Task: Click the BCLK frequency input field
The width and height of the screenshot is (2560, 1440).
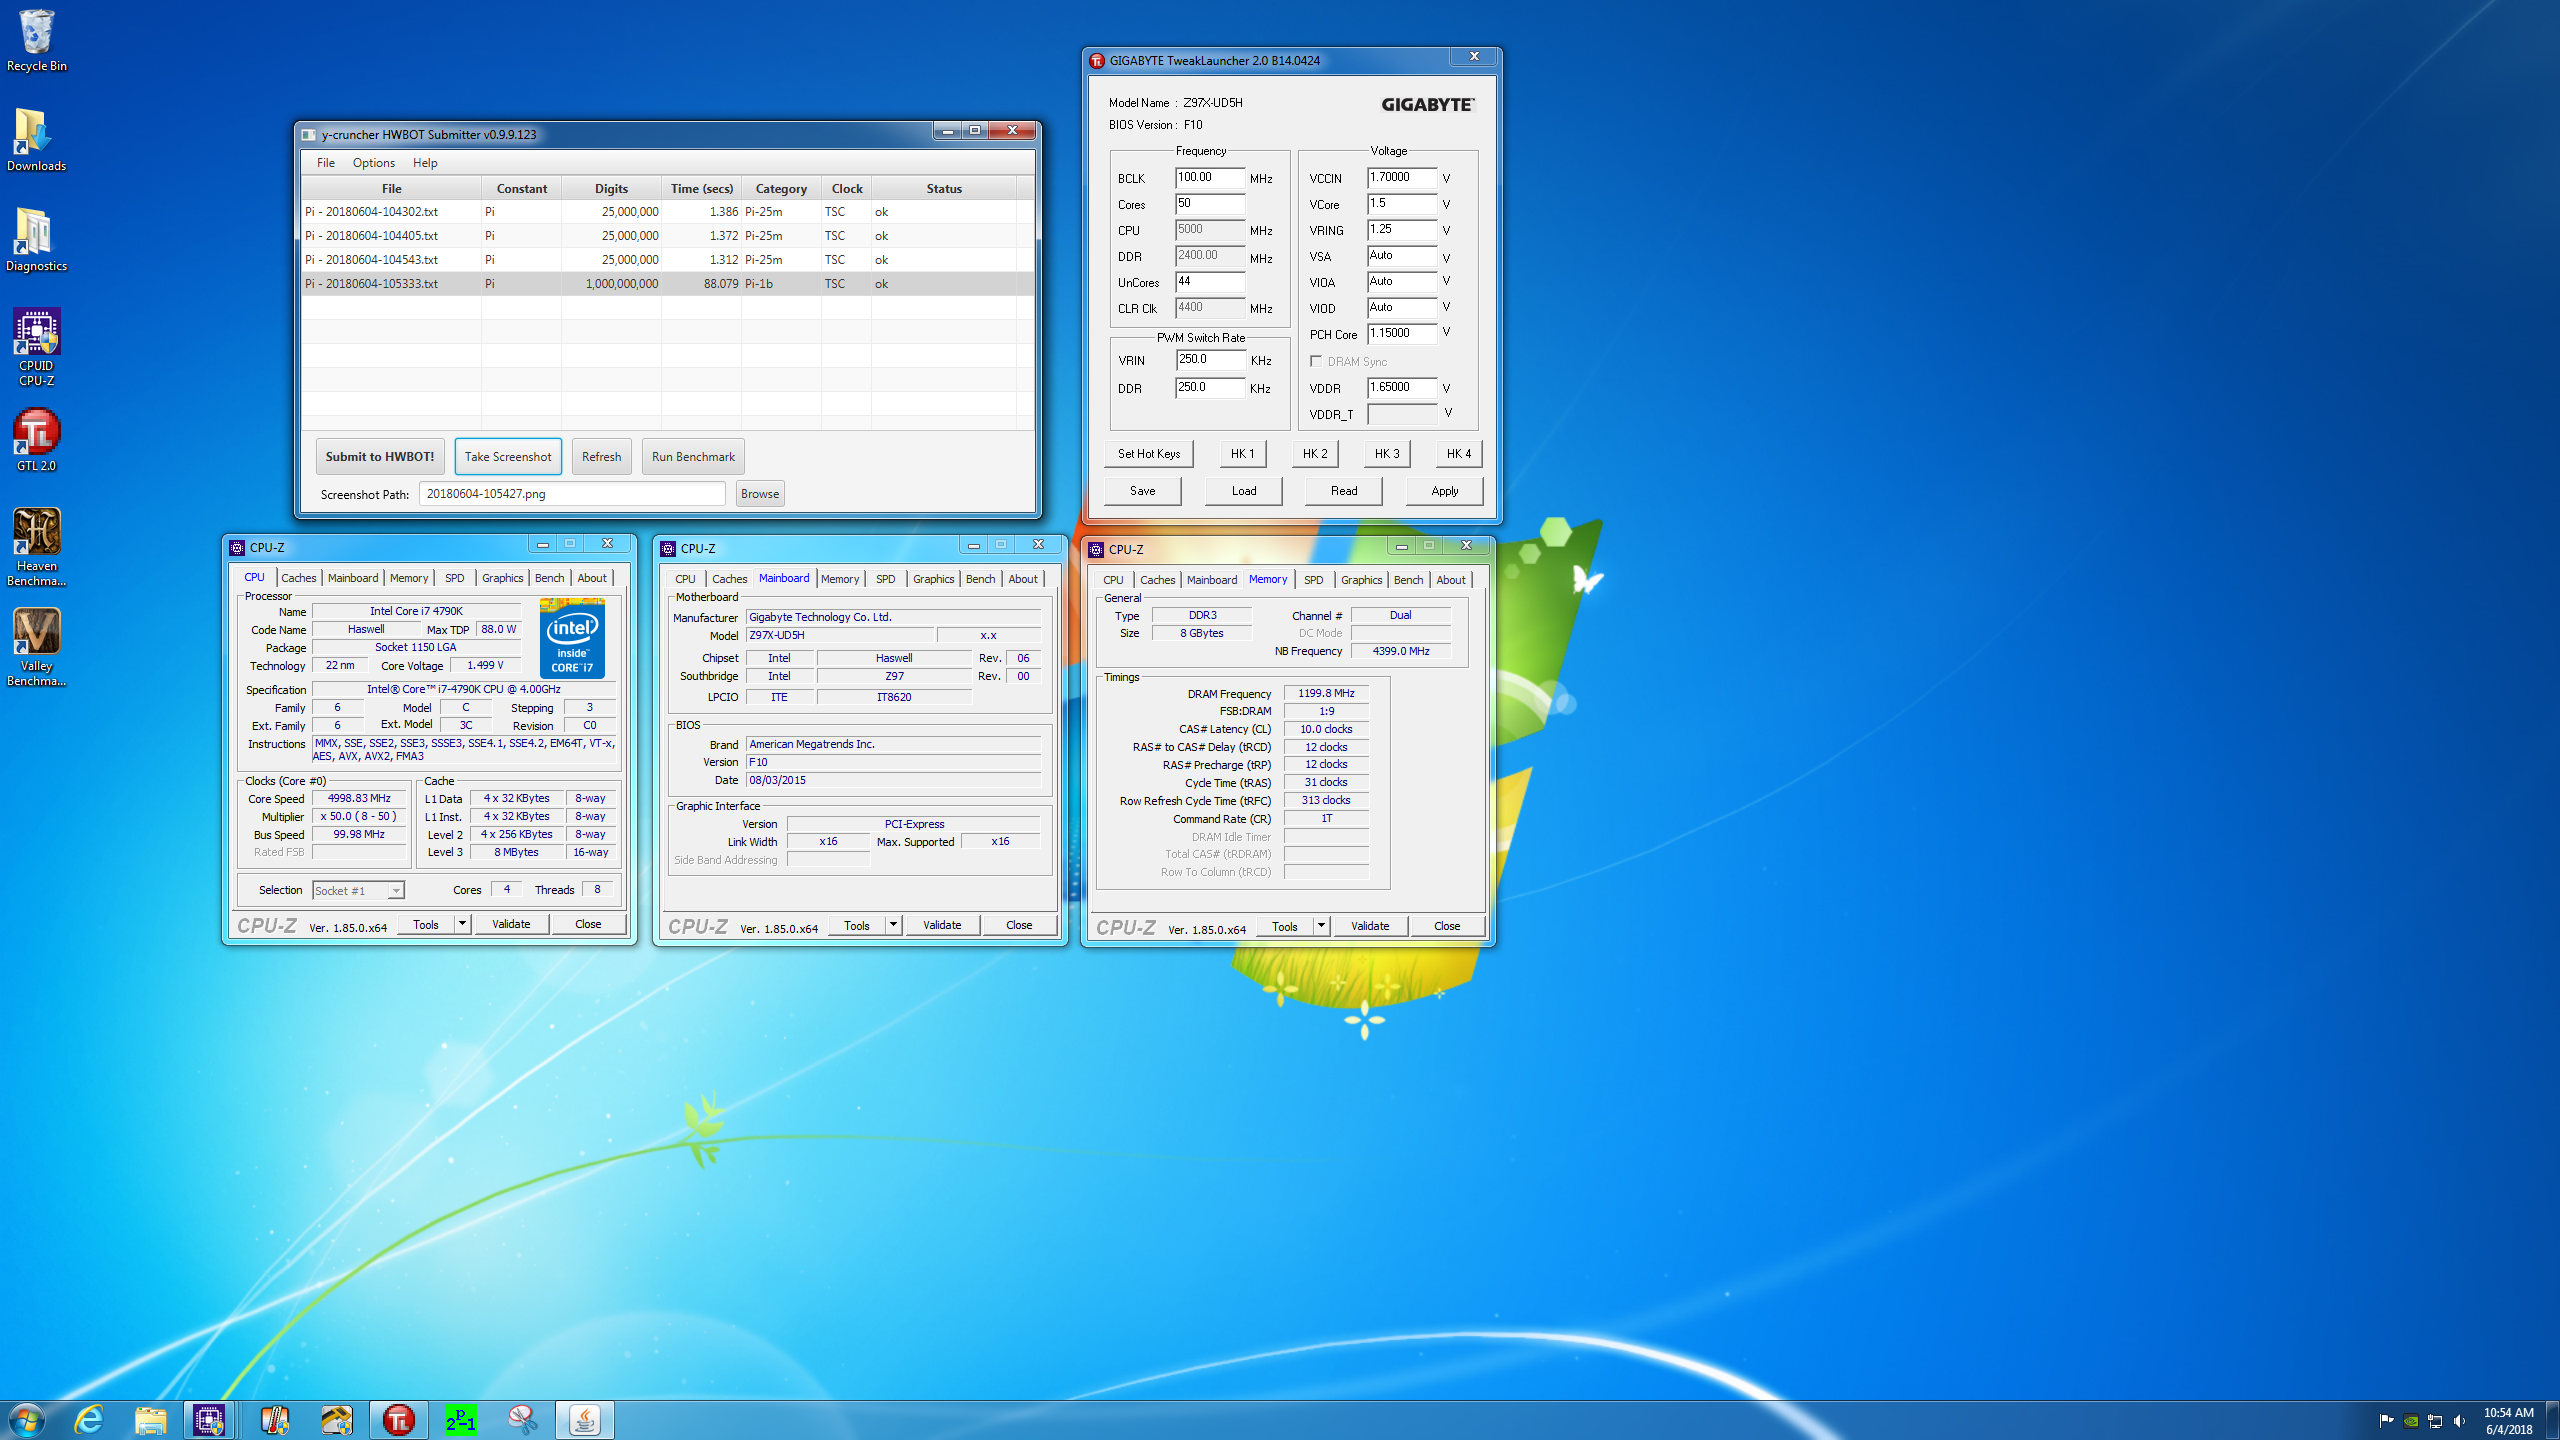Action: click(x=1210, y=178)
